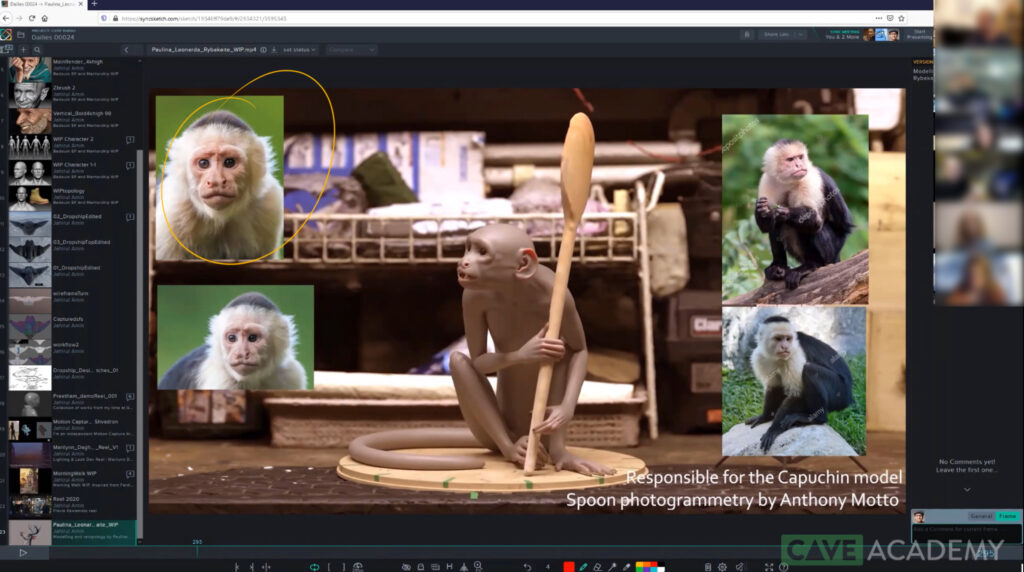Open the list view mode icon above thumbnails

click(7, 50)
